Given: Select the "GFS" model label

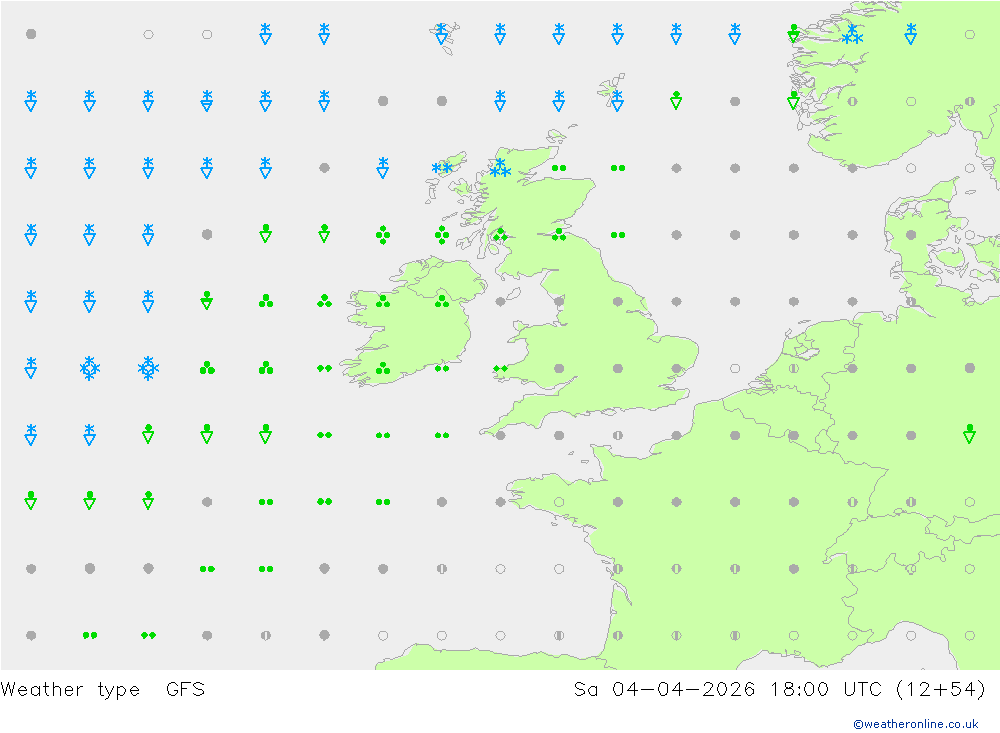Looking at the screenshot, I should click(x=185, y=689).
